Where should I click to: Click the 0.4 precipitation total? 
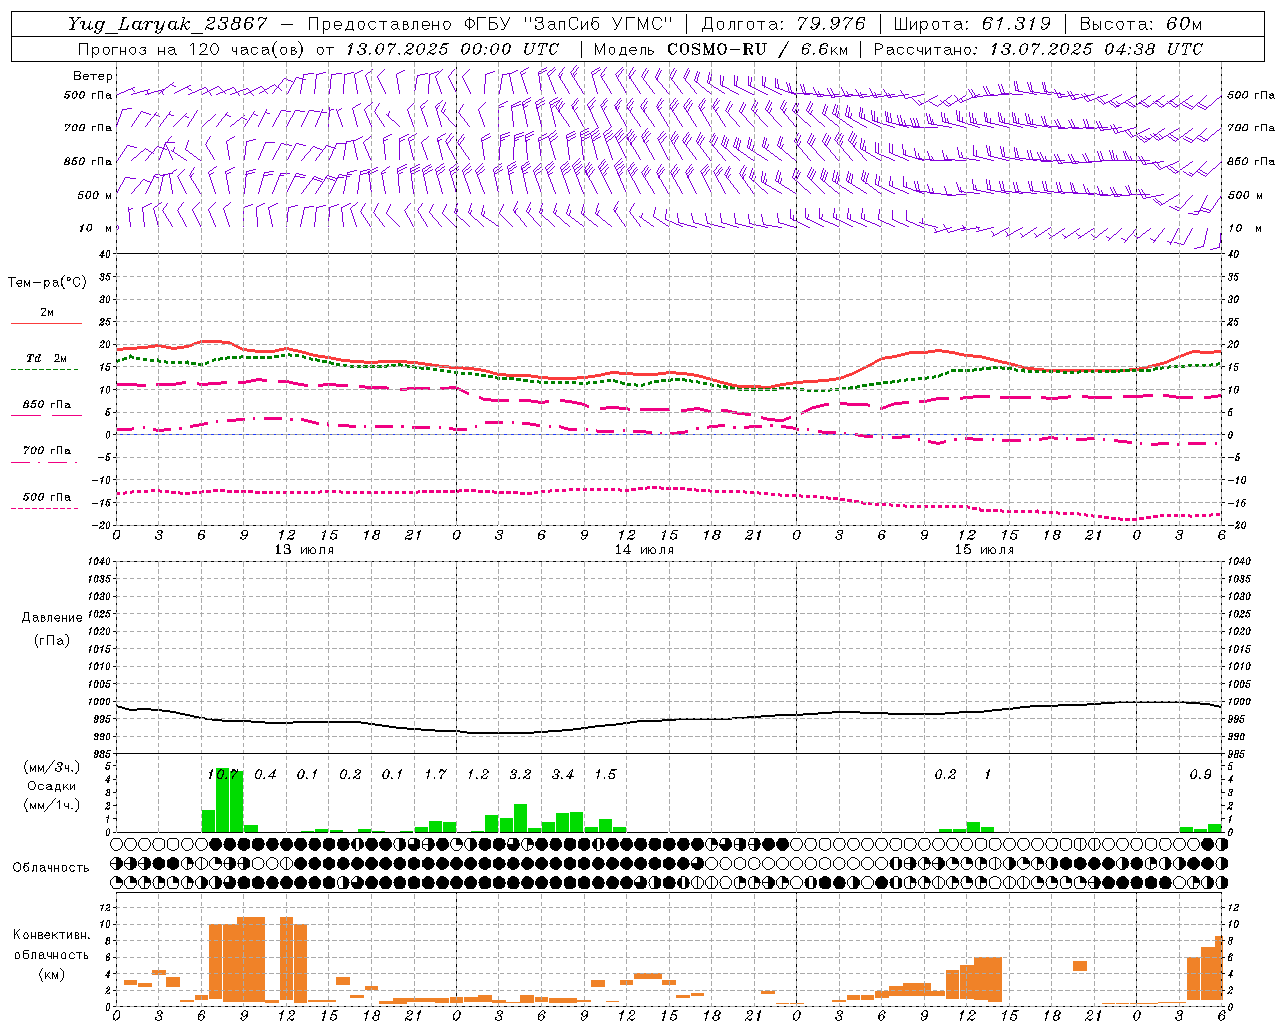(265, 775)
